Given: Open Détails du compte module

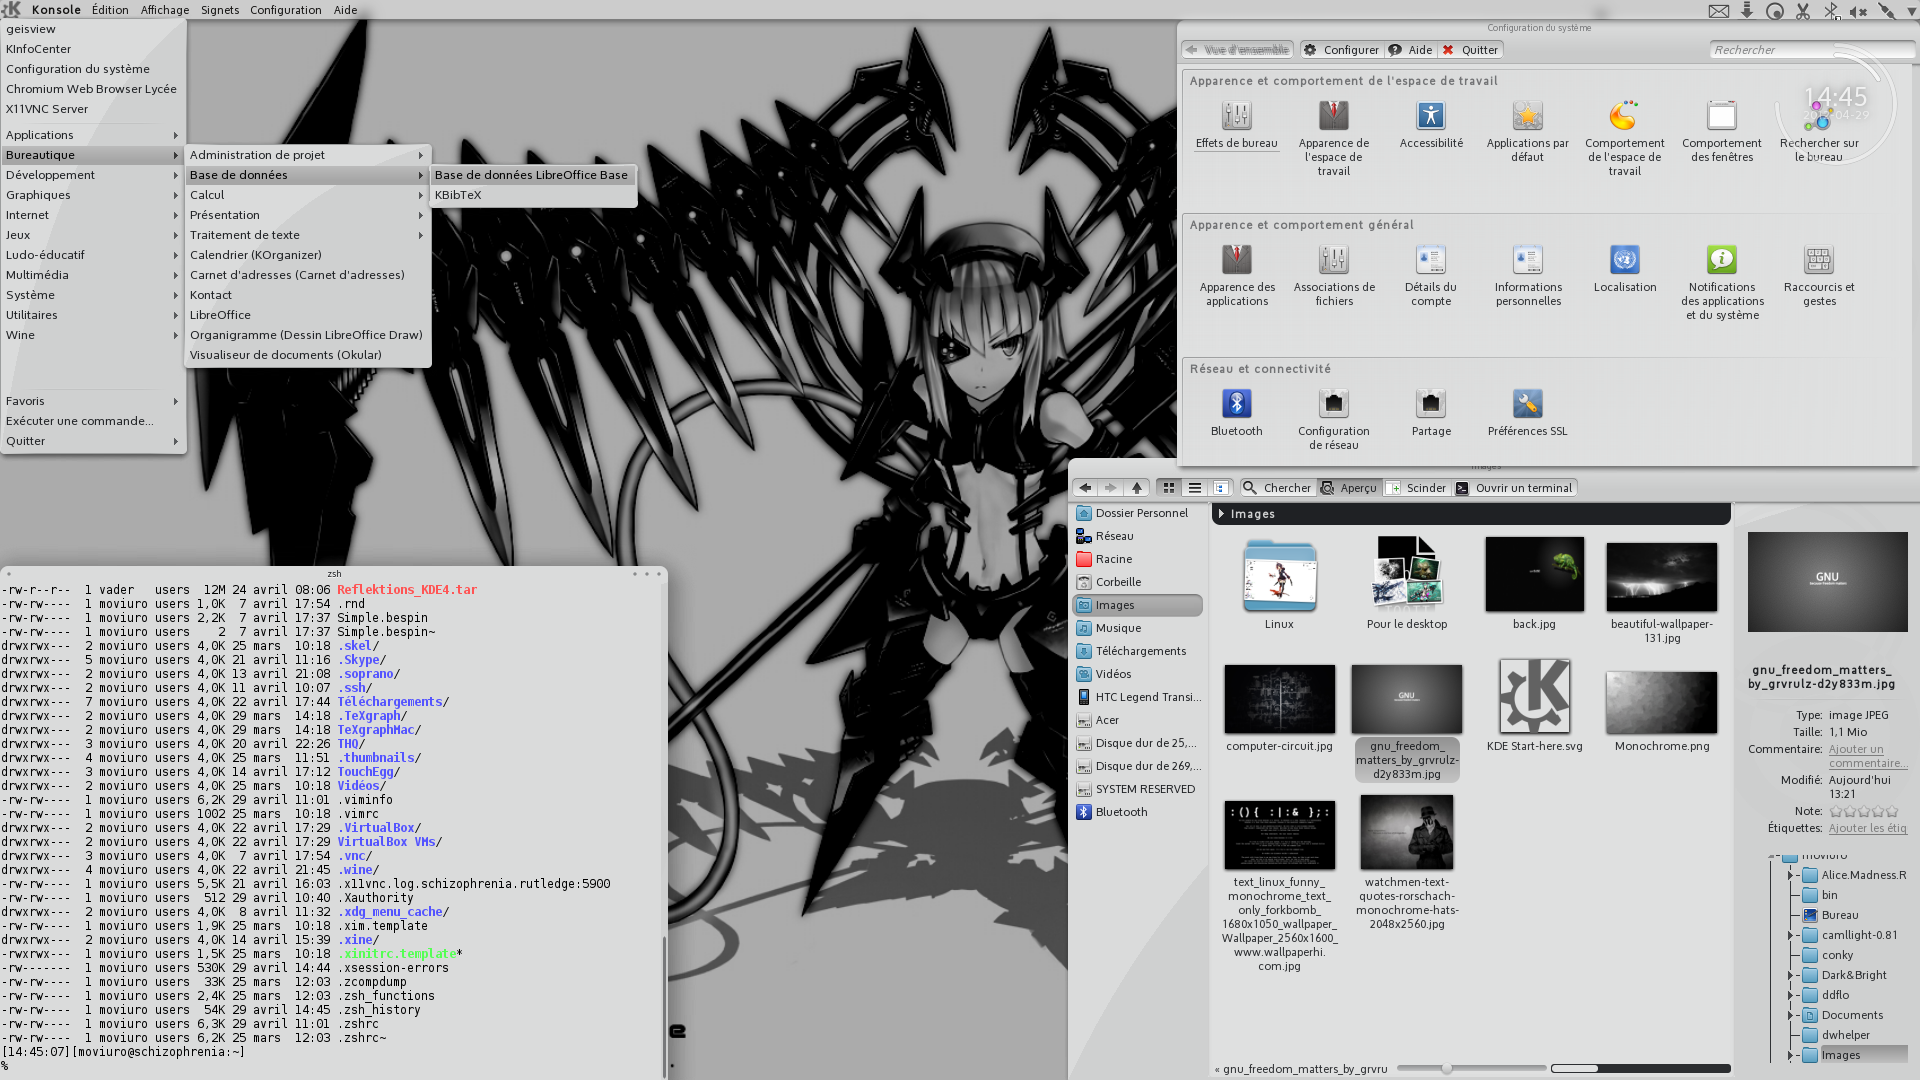Looking at the screenshot, I should click(1431, 275).
